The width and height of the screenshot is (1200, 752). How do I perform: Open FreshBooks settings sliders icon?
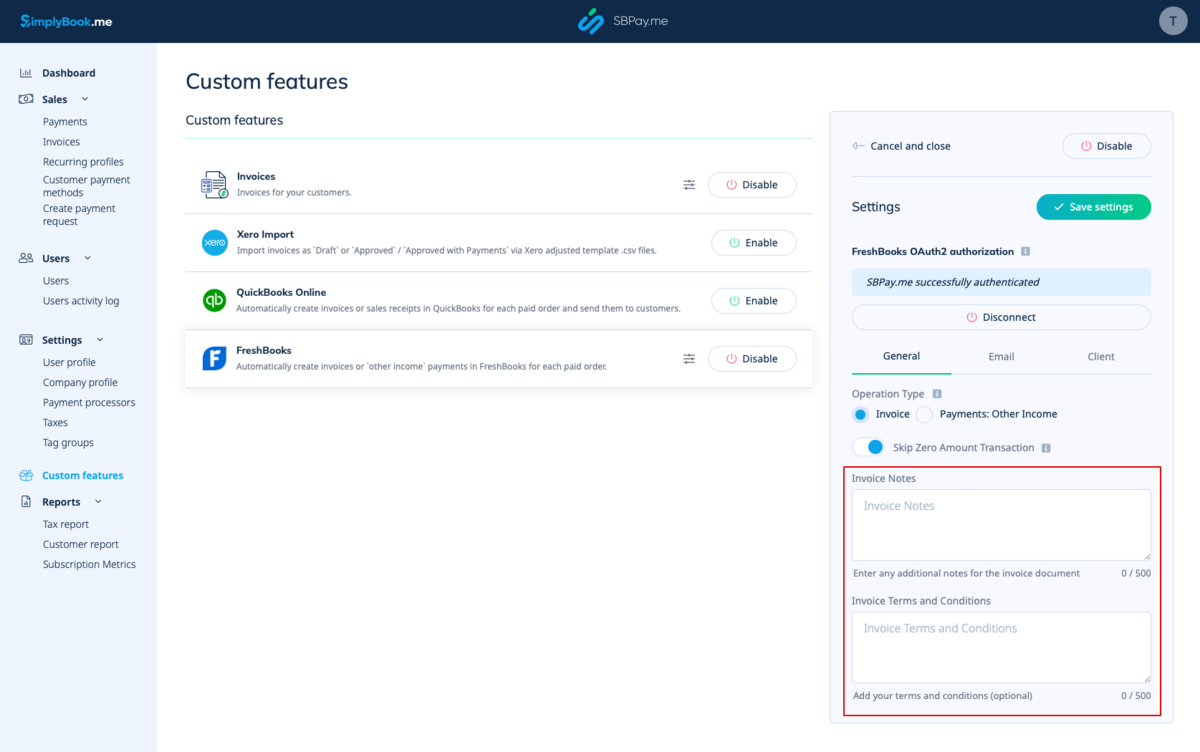(689, 359)
